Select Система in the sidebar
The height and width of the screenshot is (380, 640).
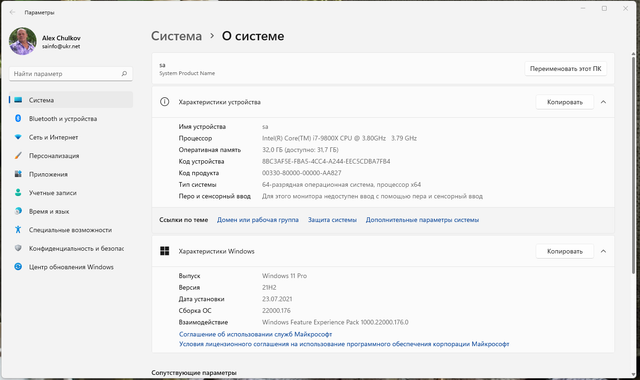tap(71, 100)
